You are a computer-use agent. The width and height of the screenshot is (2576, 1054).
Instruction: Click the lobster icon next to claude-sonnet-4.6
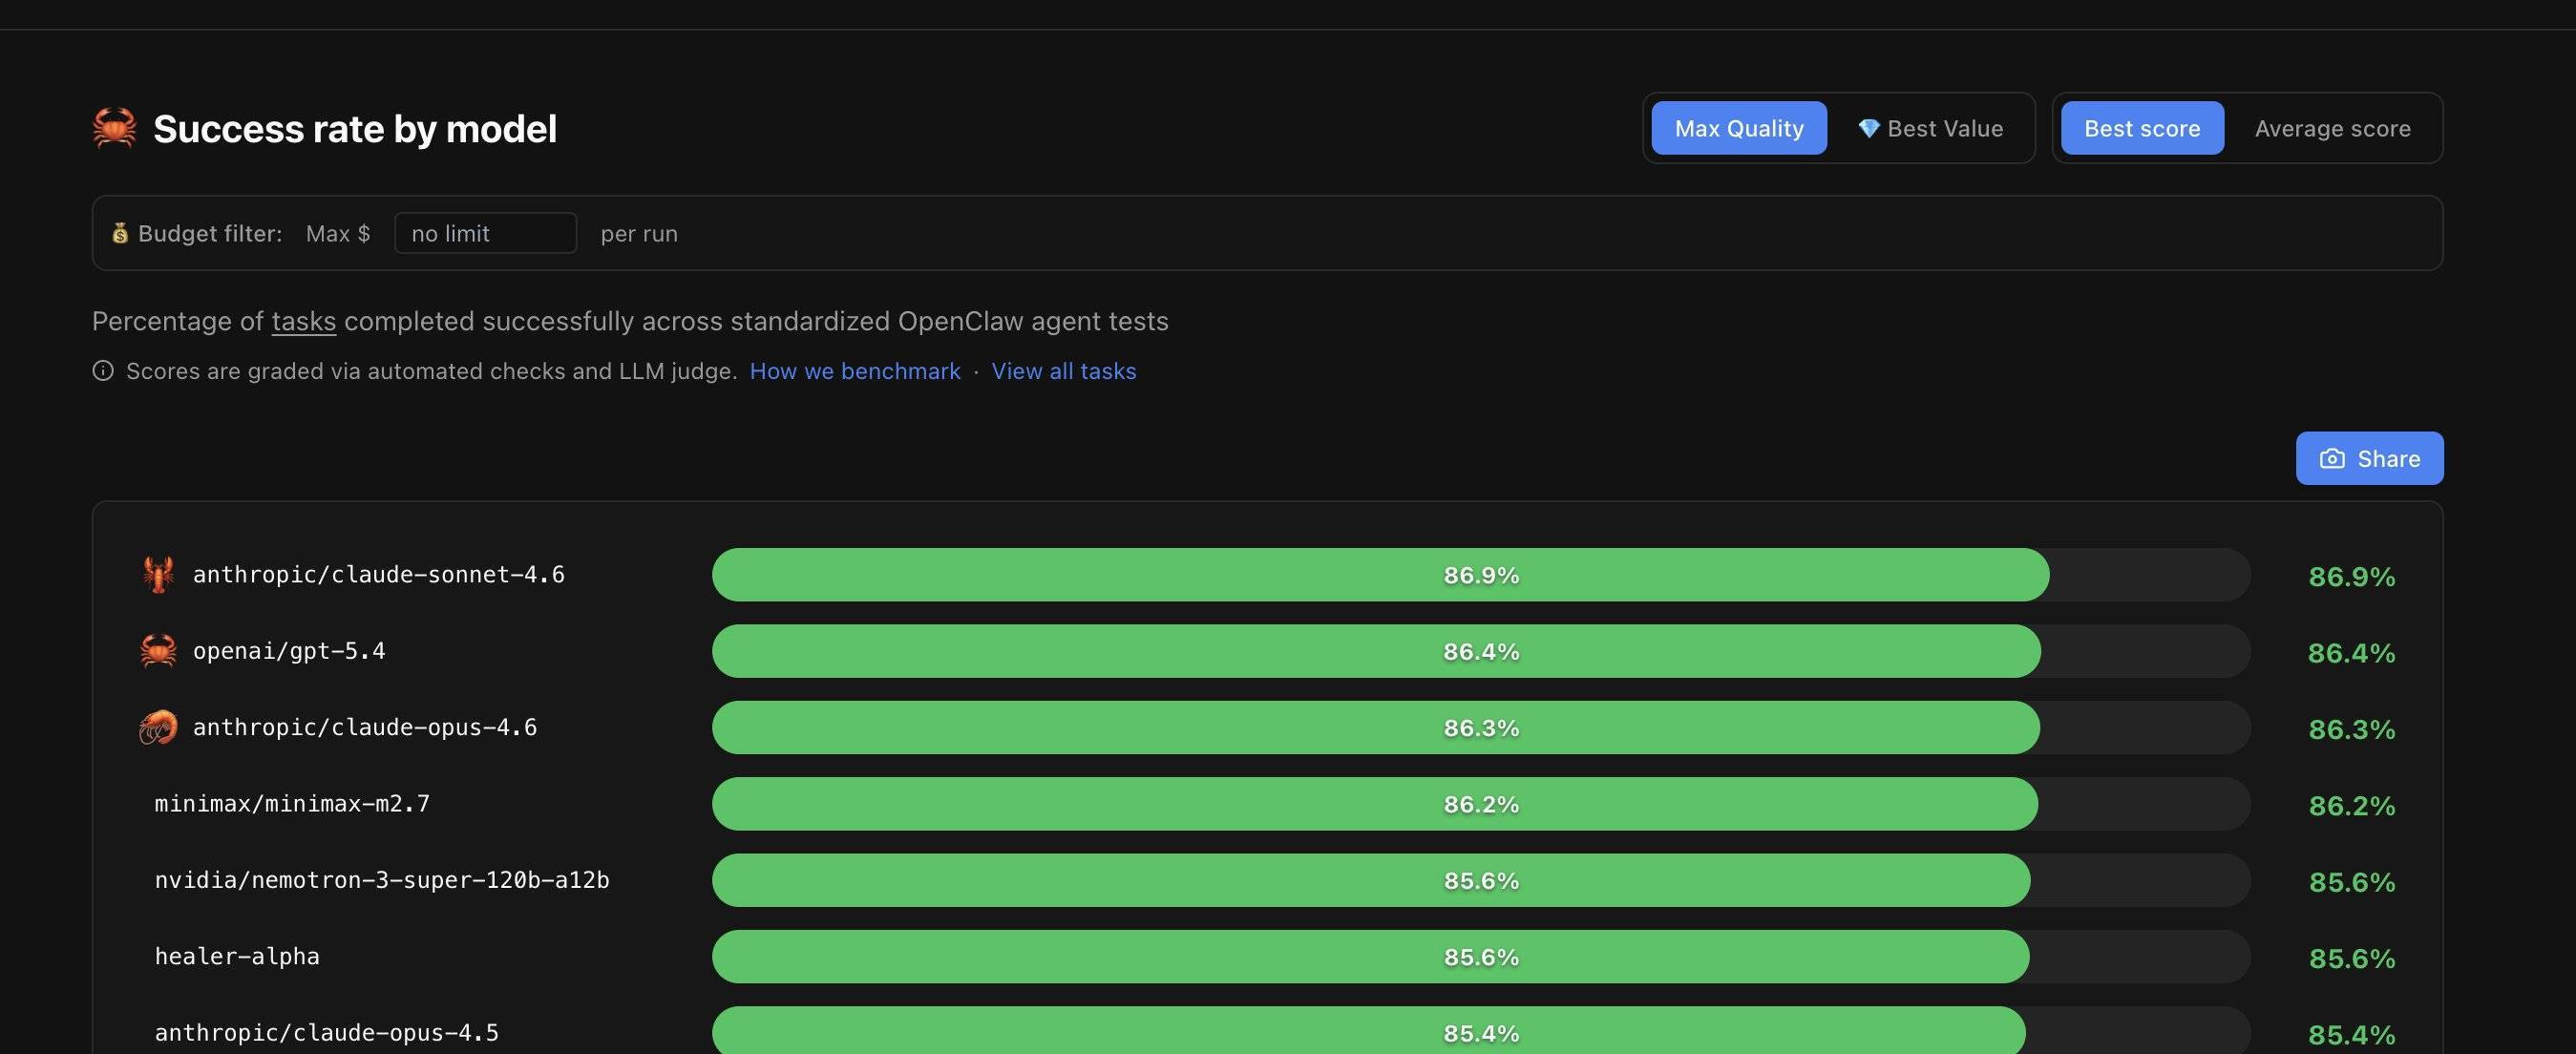pyautogui.click(x=158, y=574)
